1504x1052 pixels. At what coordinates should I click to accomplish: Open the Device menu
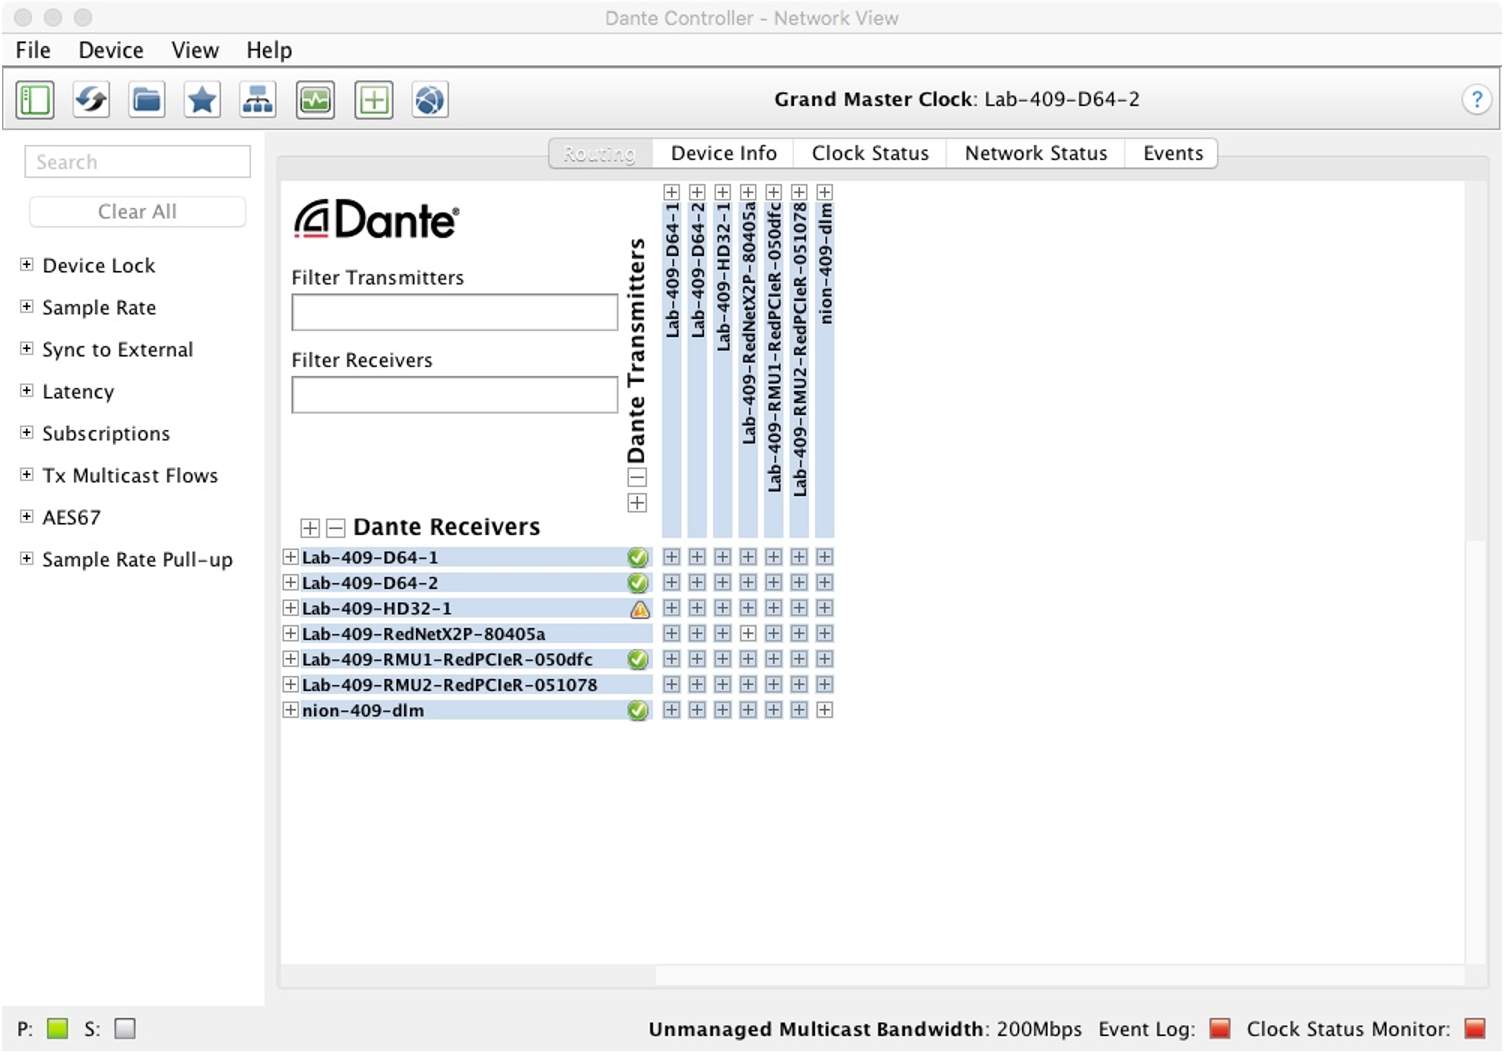coord(110,50)
